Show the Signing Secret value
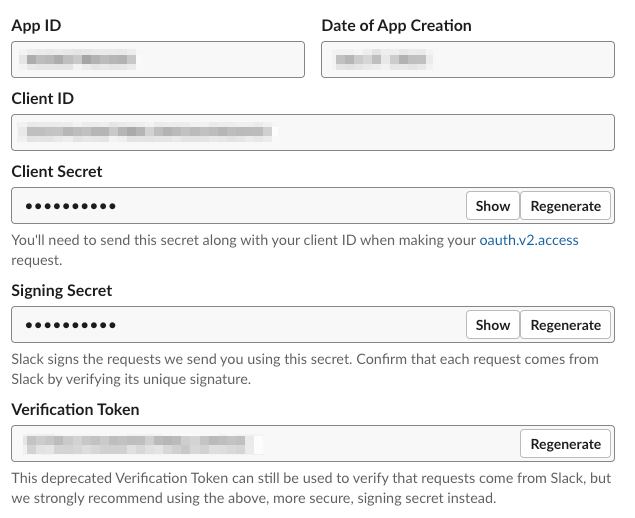Screen dimensions: 635x518 coord(492,325)
